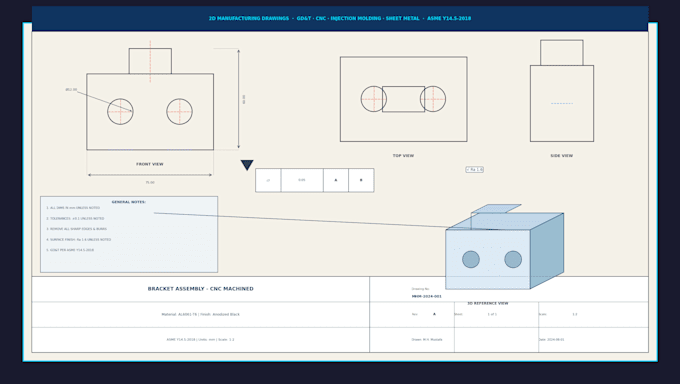
Task: Click the shaded side face of 3D model
Action: (547, 251)
